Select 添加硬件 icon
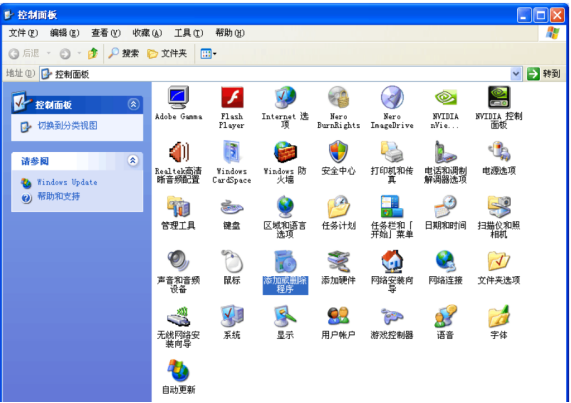Screen dimensions: 571x403 tap(339, 261)
